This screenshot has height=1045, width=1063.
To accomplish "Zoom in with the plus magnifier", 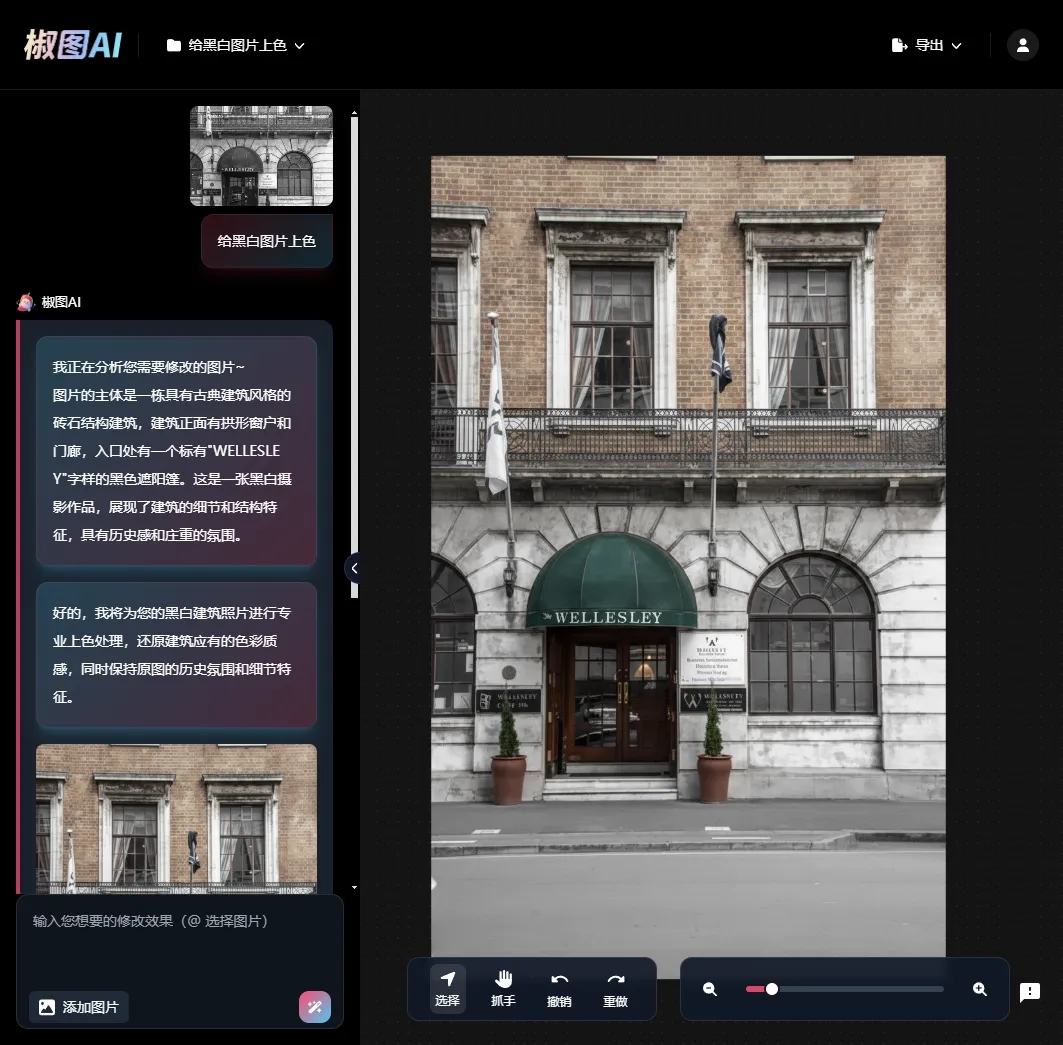I will [980, 989].
